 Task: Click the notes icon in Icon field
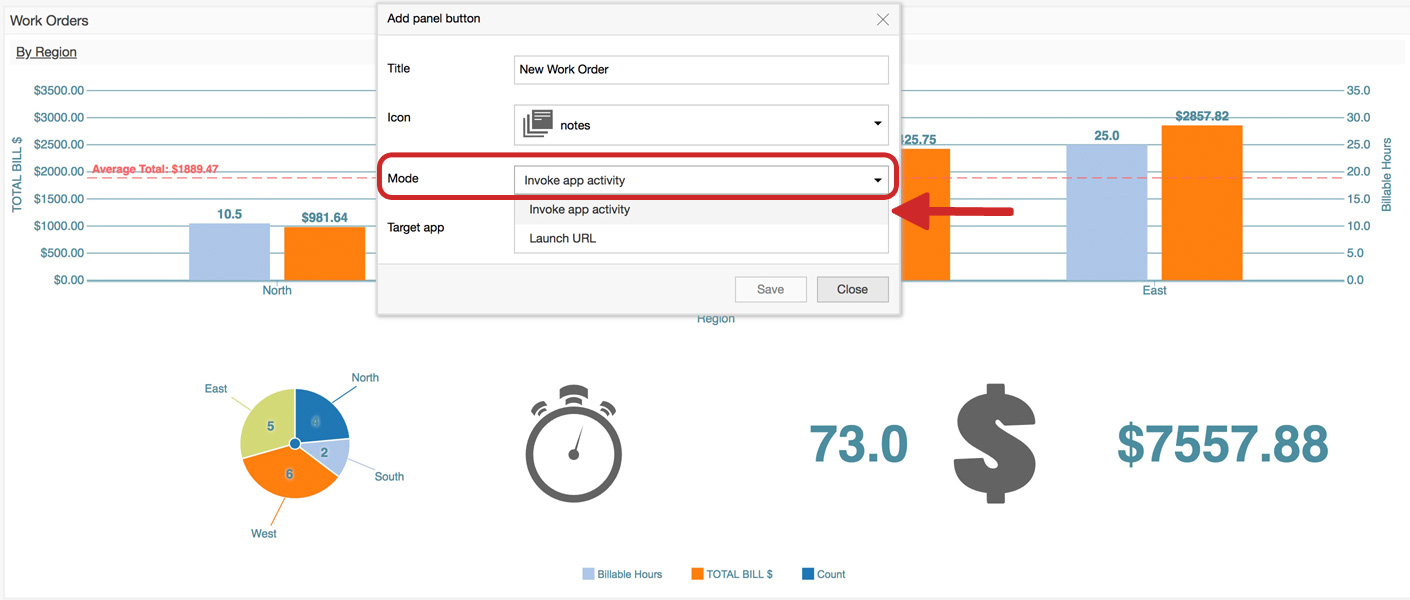pyautogui.click(x=537, y=124)
